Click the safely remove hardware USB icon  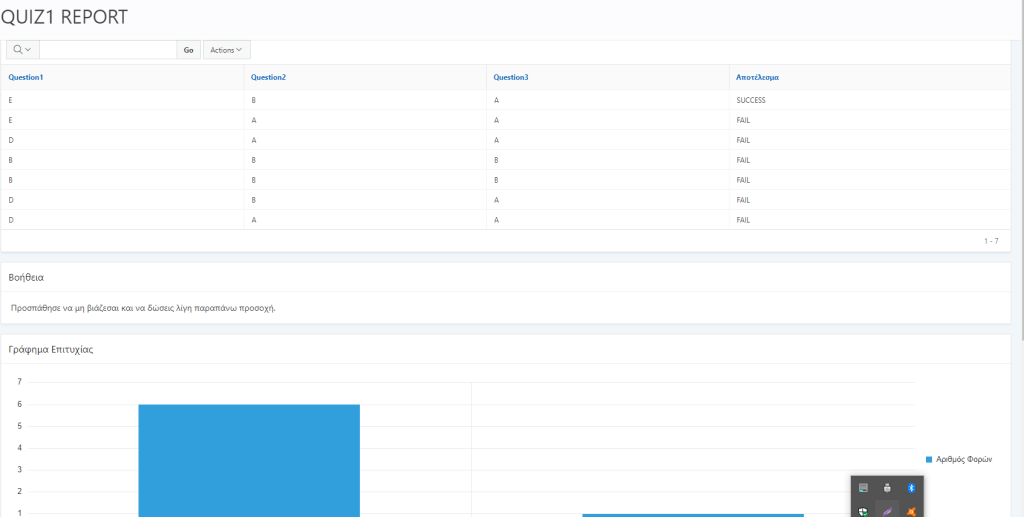pyautogui.click(x=887, y=488)
